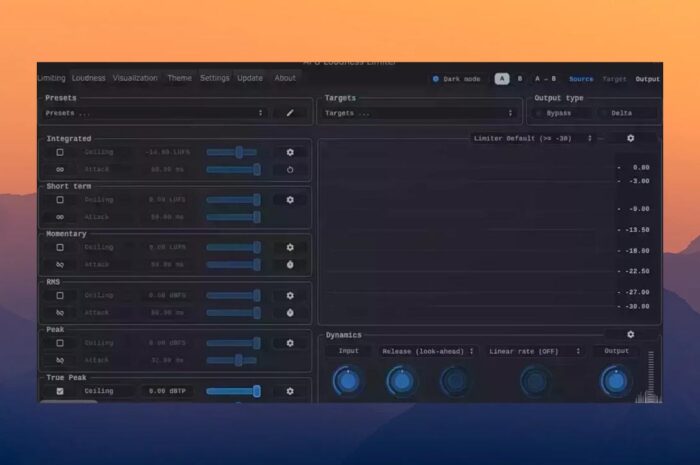
Task: Select the A state button
Action: coord(502,79)
